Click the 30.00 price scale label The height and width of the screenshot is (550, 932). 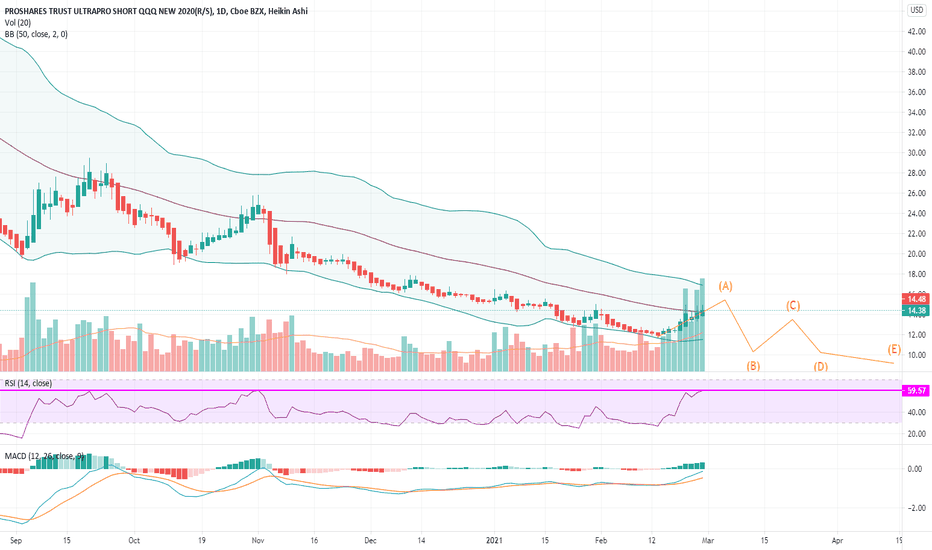click(x=917, y=153)
